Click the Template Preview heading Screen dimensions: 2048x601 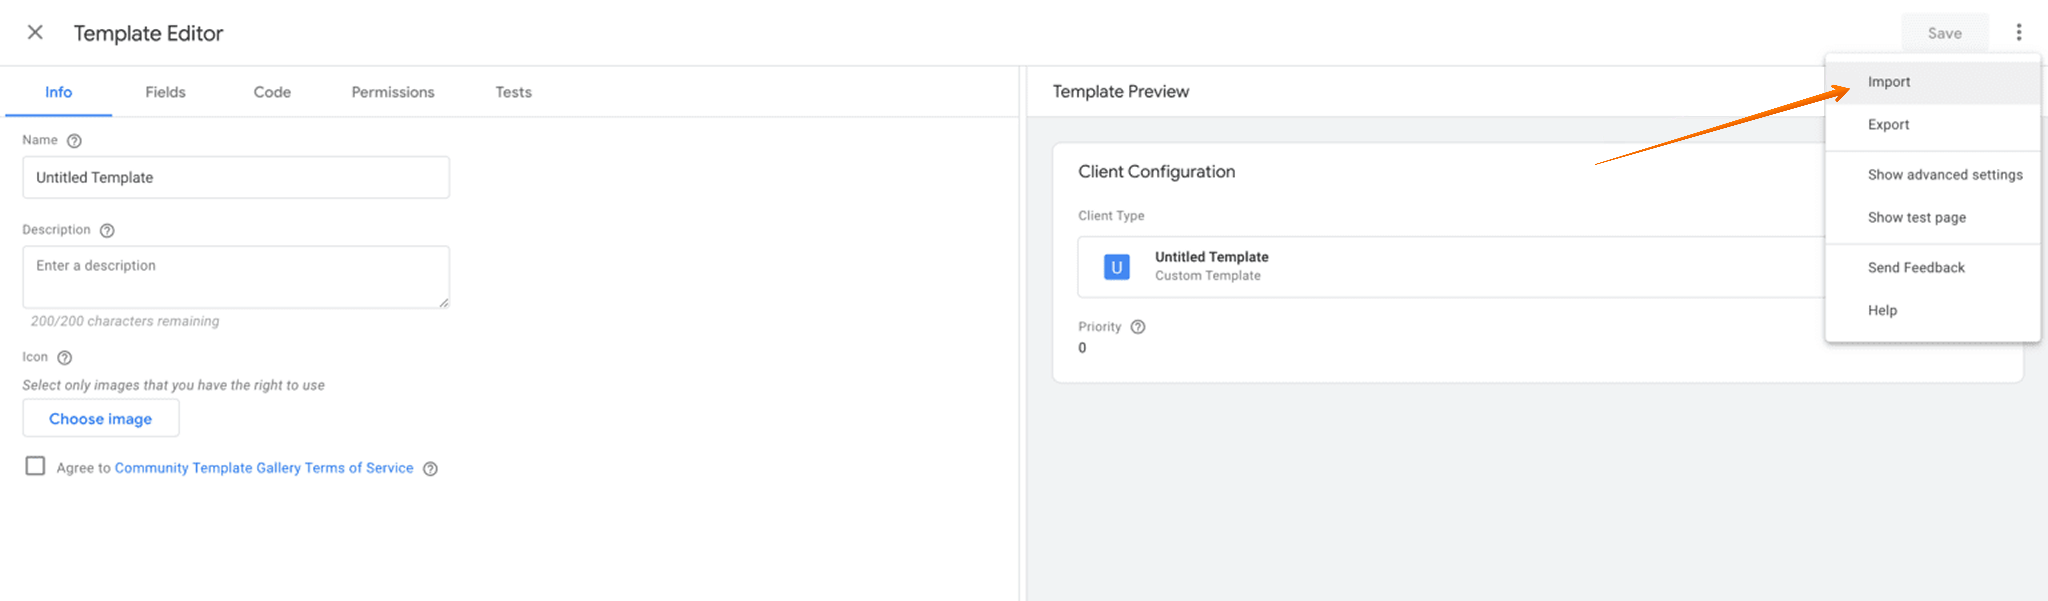tap(1120, 92)
